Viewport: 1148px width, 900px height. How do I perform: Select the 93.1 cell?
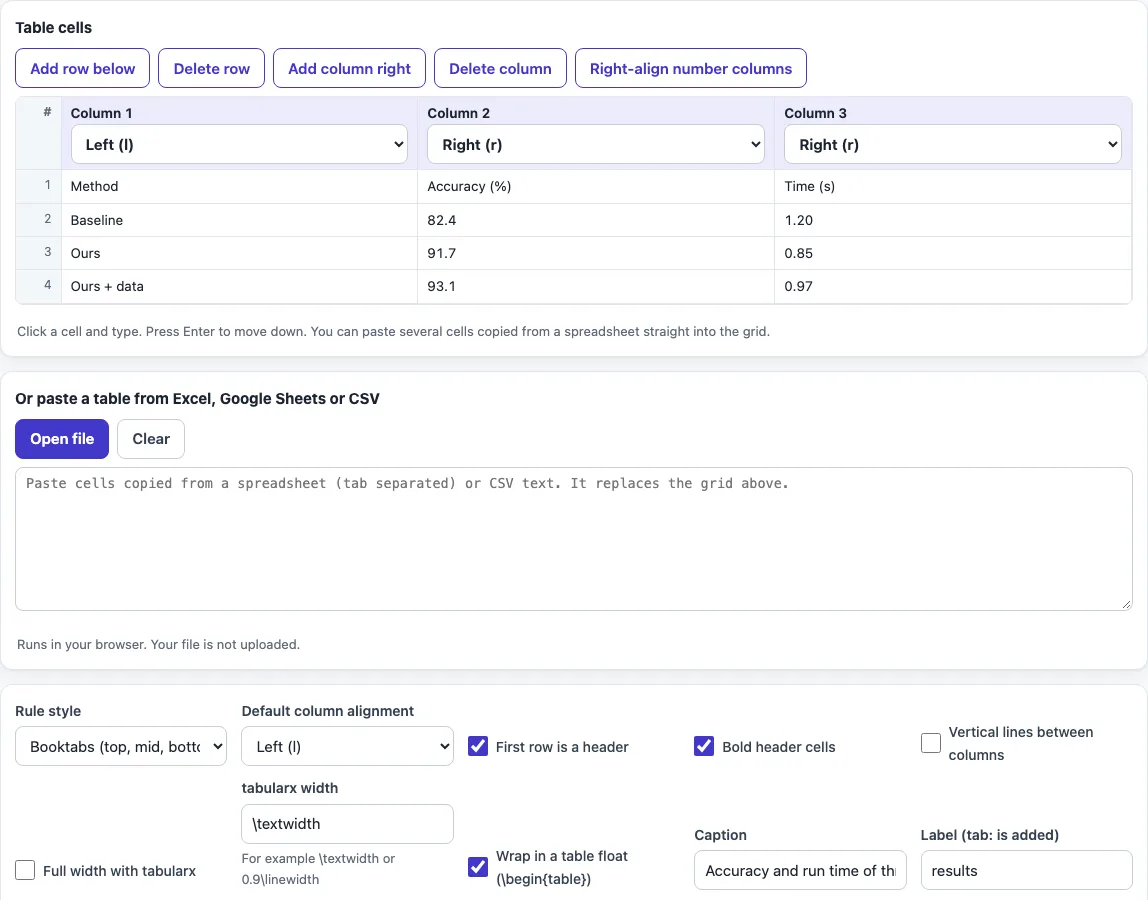click(596, 286)
